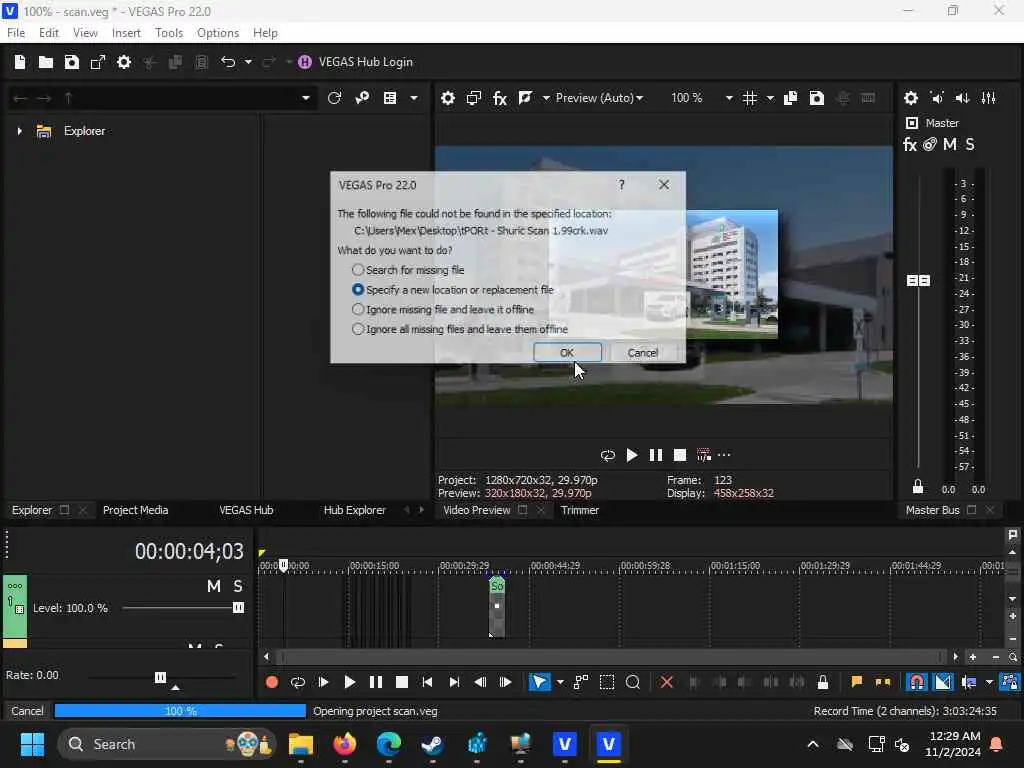Viewport: 1024px width, 768px height.
Task: Open Video Output FX icon
Action: 500,98
